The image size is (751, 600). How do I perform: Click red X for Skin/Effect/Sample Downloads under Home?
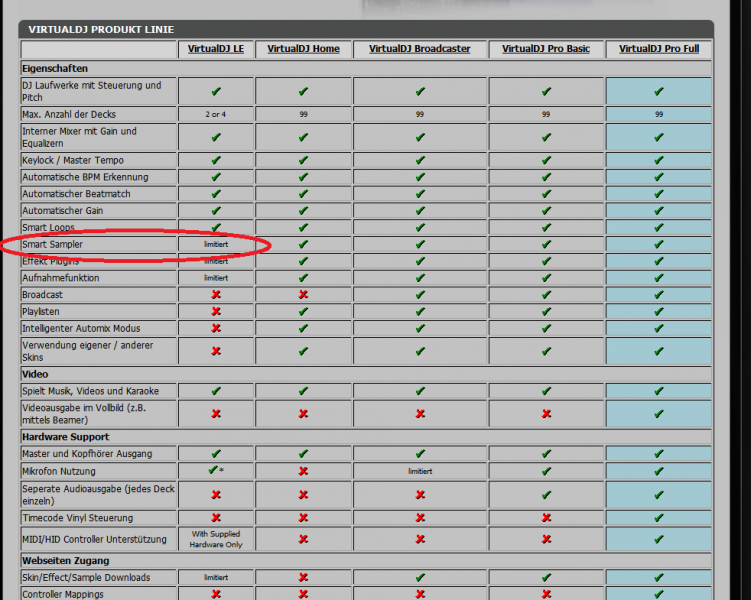click(303, 577)
